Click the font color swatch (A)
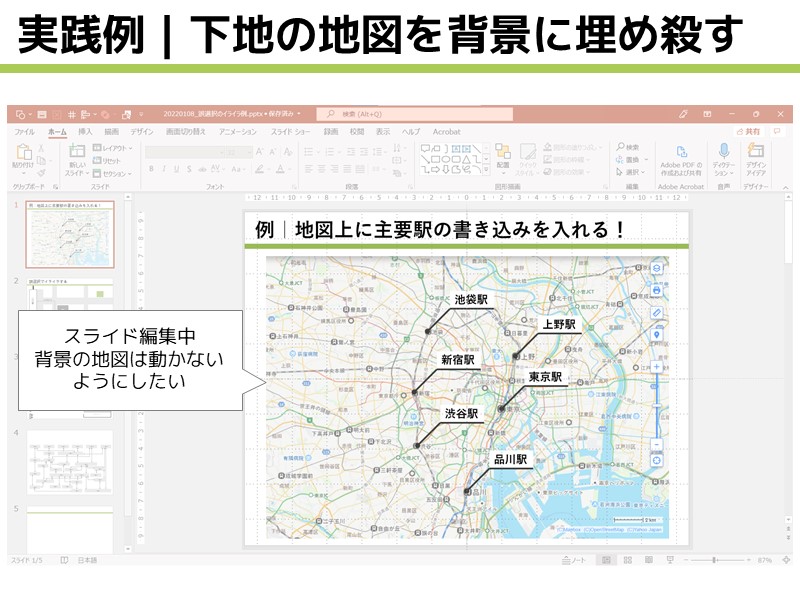This screenshot has width=800, height=600. pyautogui.click(x=280, y=169)
